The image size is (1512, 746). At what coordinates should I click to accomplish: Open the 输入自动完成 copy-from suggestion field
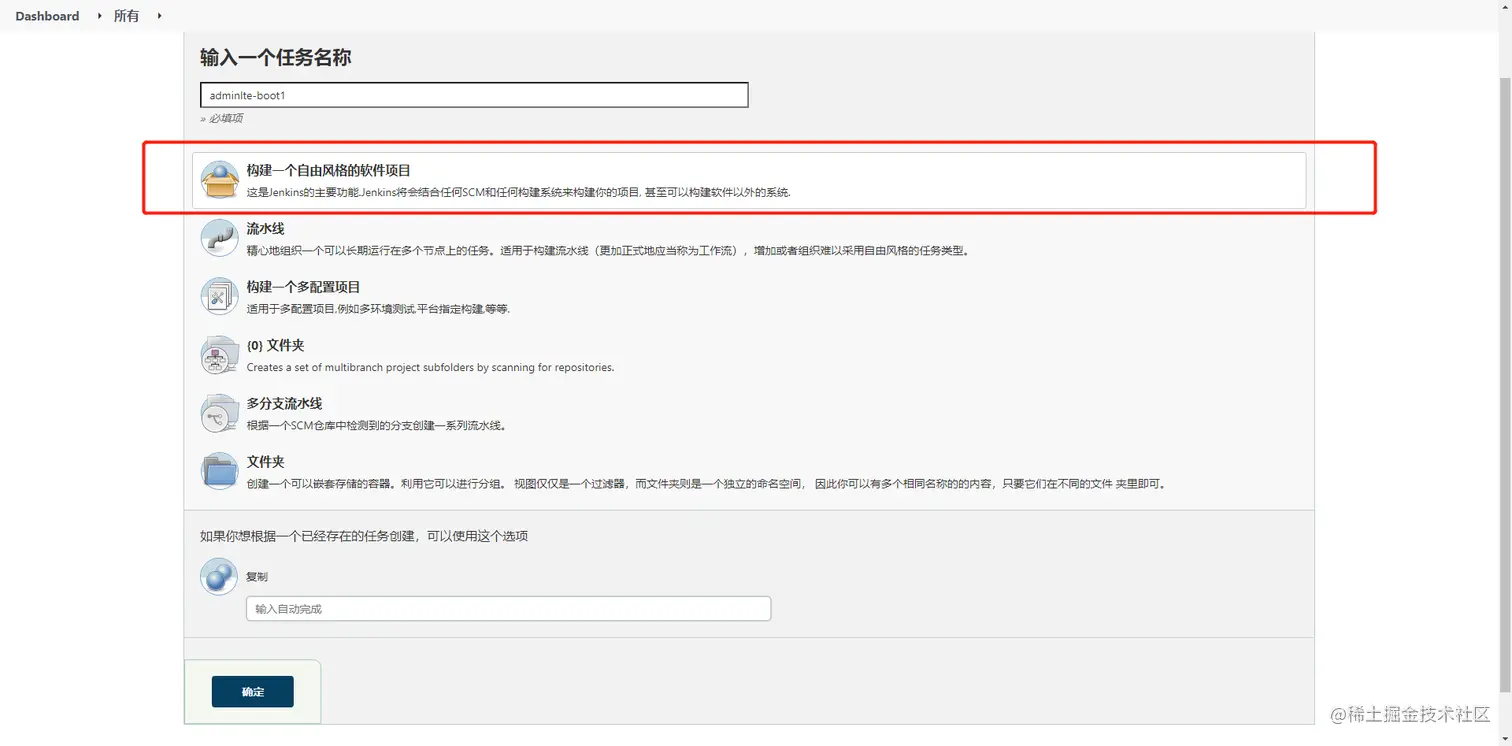pos(507,608)
